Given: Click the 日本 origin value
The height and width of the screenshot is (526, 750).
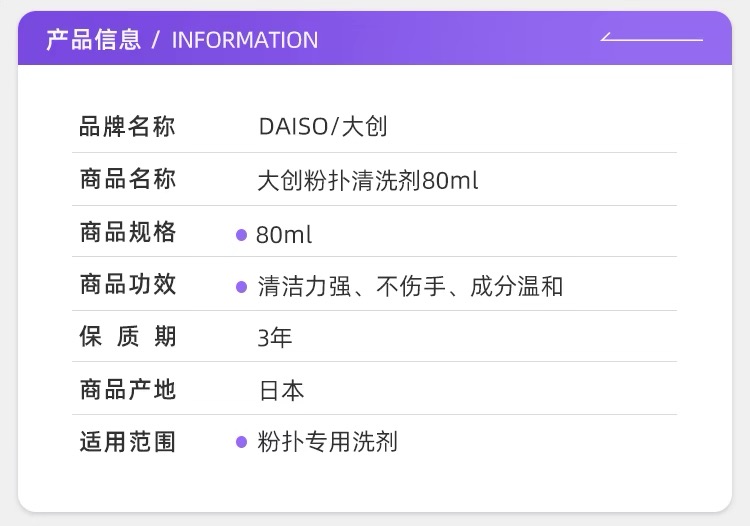Looking at the screenshot, I should pos(281,390).
